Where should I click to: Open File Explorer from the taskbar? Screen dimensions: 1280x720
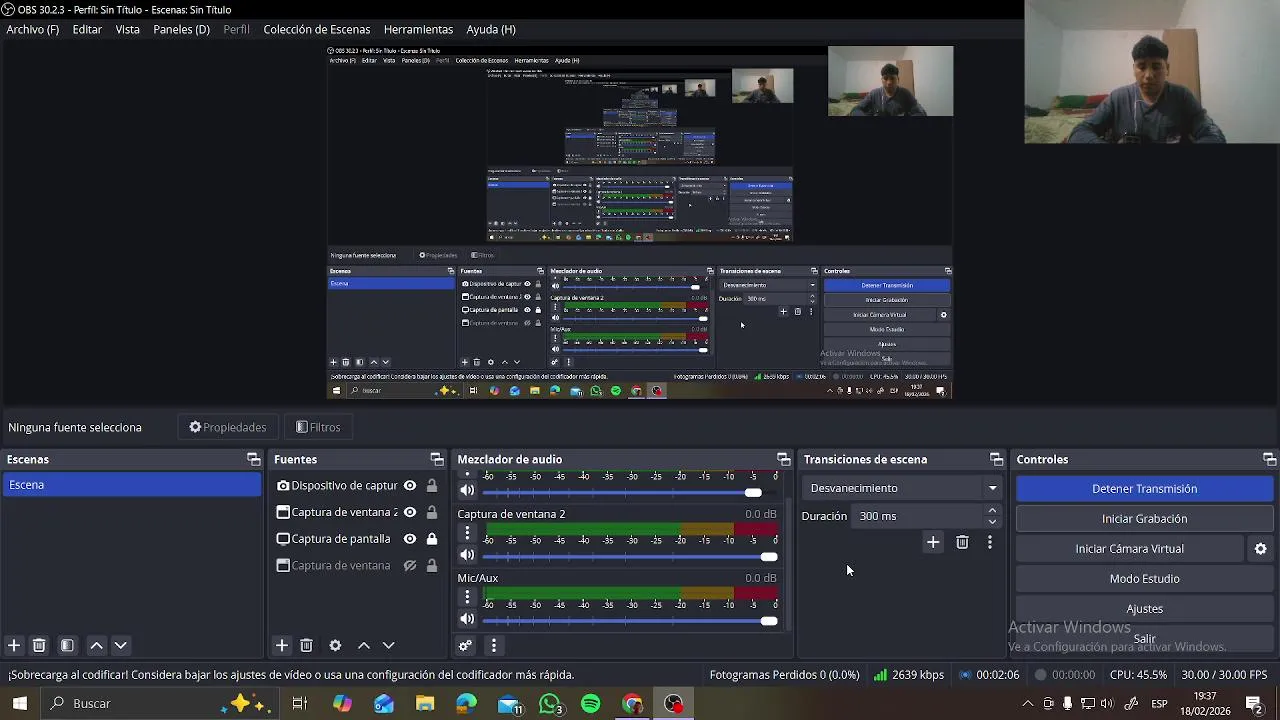(x=425, y=704)
